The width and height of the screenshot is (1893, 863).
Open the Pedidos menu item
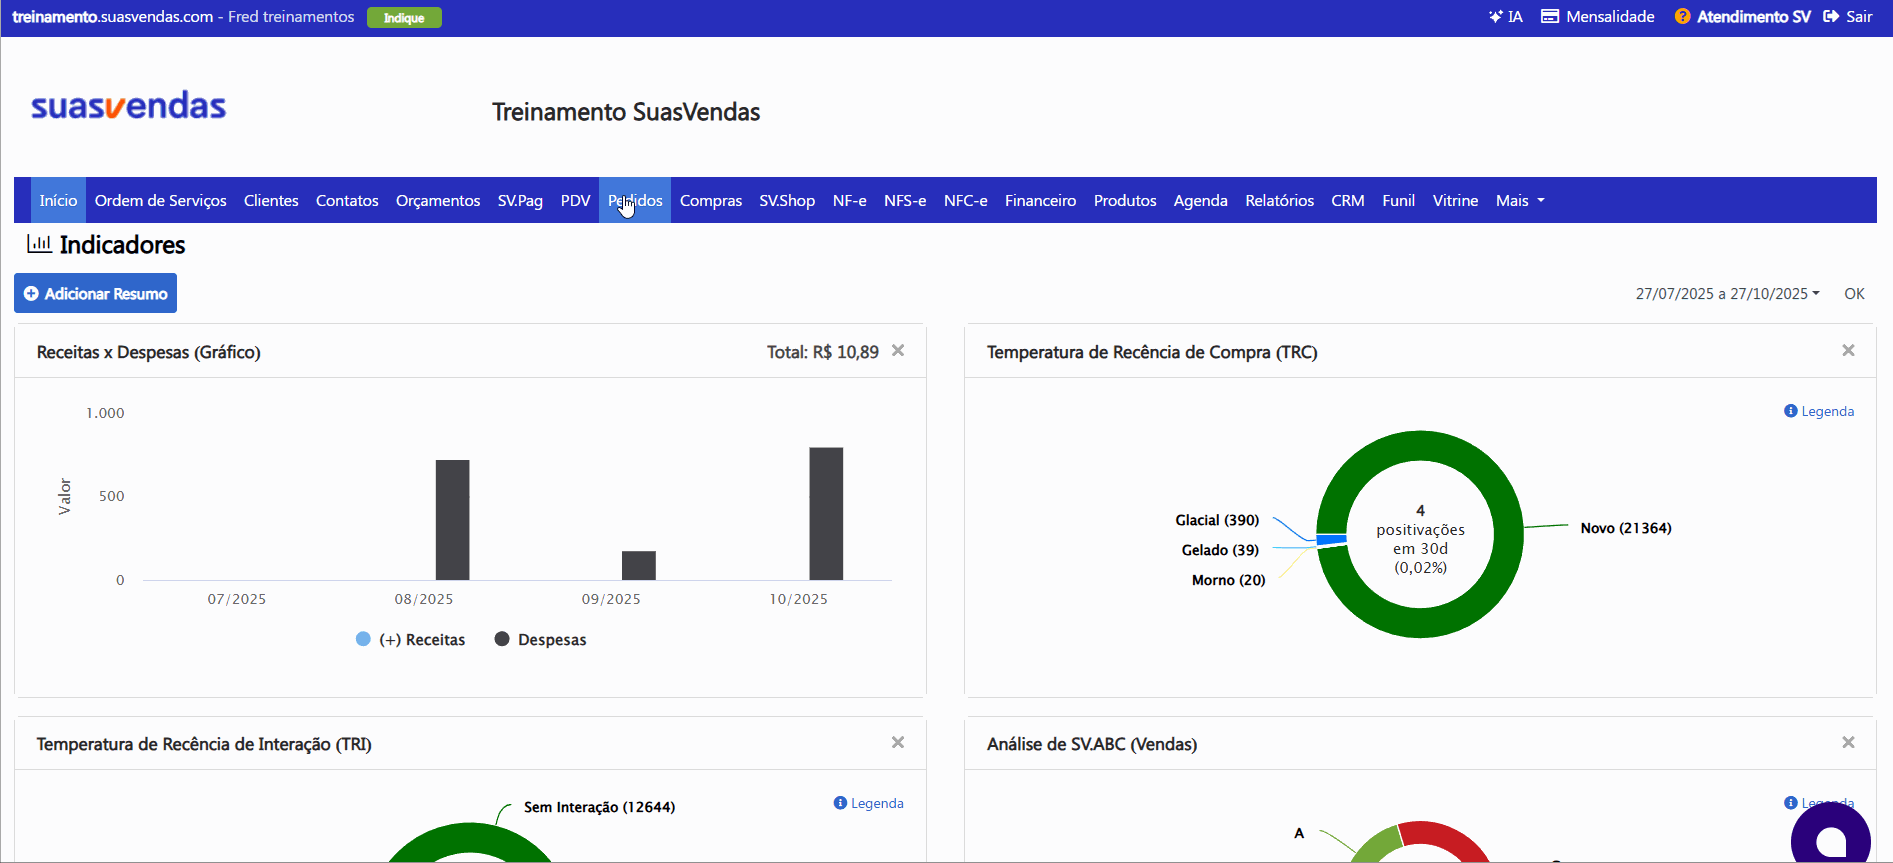[x=635, y=200]
